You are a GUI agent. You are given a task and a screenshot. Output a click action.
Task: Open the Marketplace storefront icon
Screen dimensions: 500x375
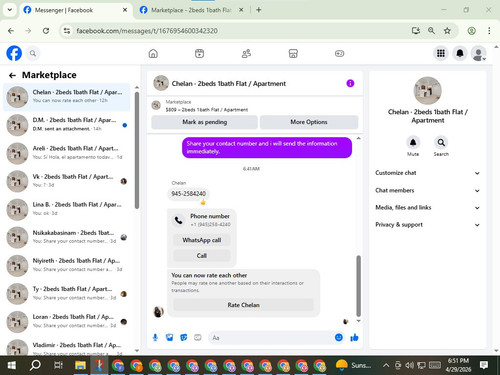pyautogui.click(x=293, y=53)
